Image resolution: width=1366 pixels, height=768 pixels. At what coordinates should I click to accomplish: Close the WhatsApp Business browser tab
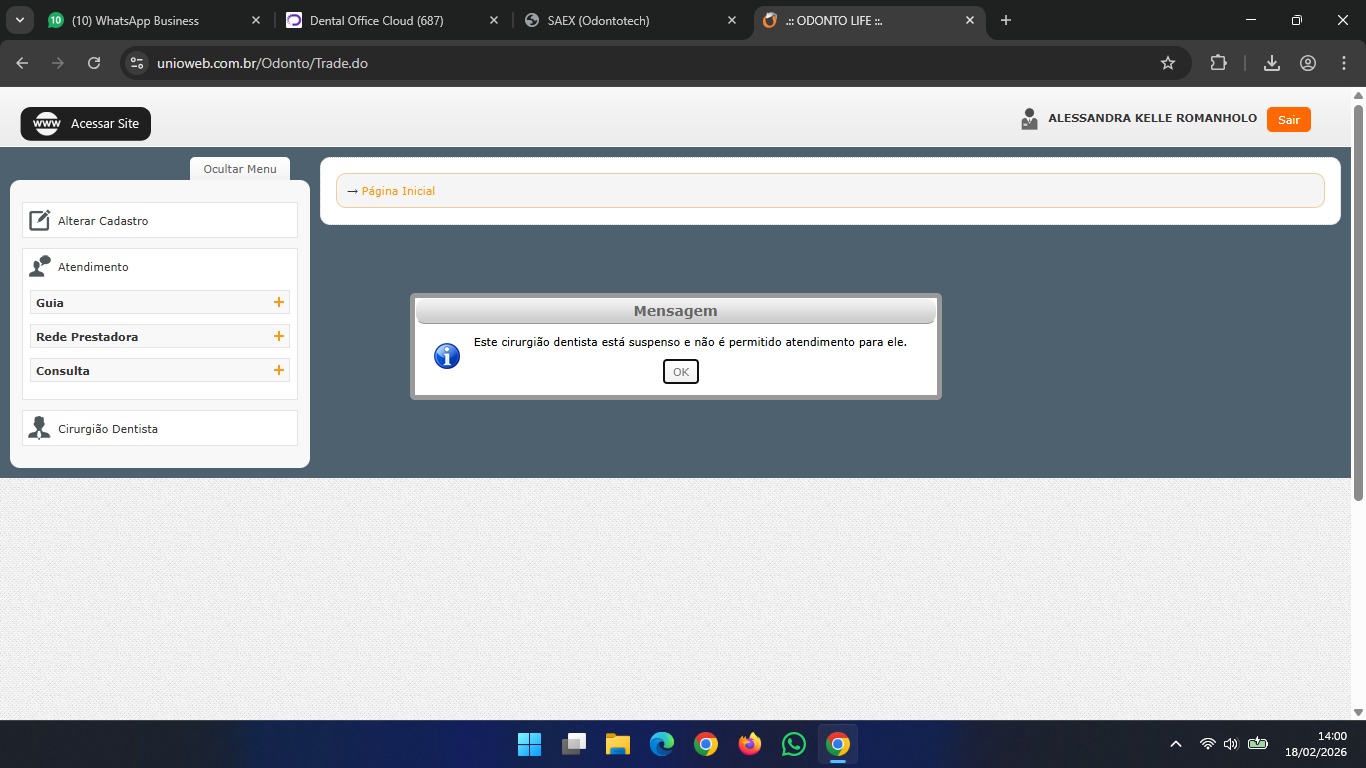tap(256, 20)
